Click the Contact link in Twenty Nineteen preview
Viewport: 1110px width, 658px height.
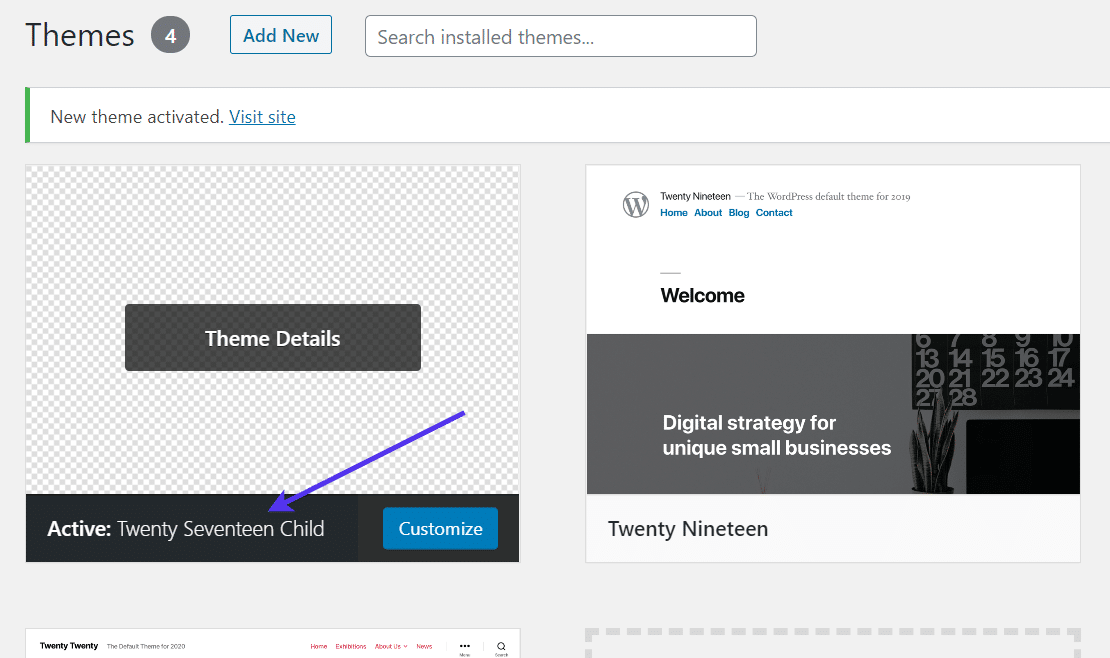pyautogui.click(x=774, y=212)
